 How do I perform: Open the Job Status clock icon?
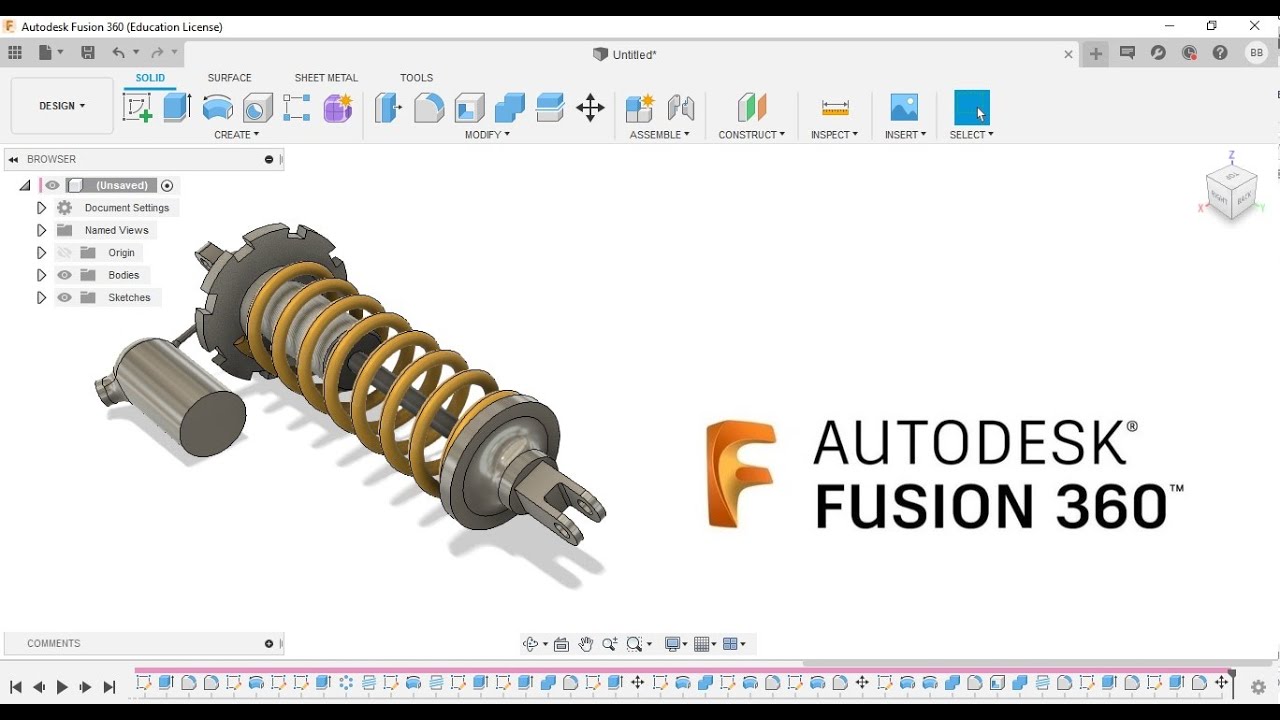point(1189,53)
